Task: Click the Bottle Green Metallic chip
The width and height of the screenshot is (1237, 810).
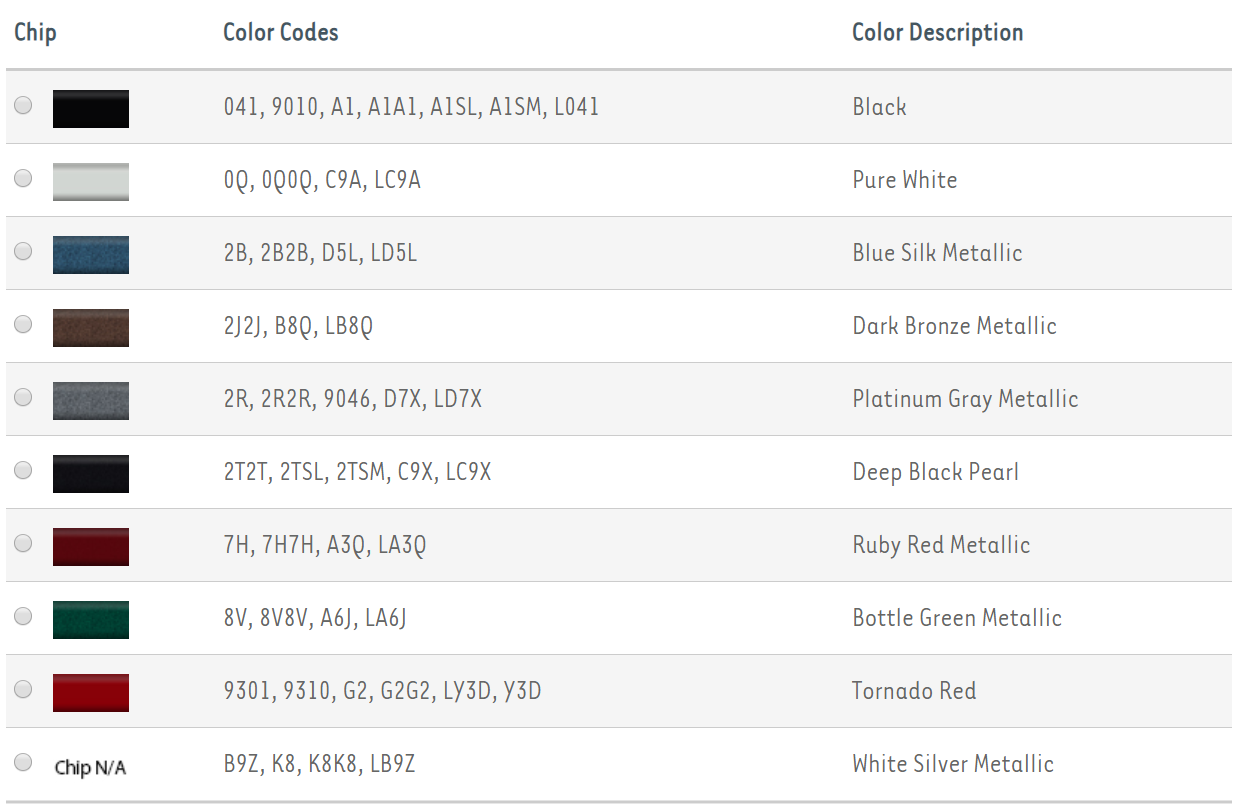Action: pos(91,619)
